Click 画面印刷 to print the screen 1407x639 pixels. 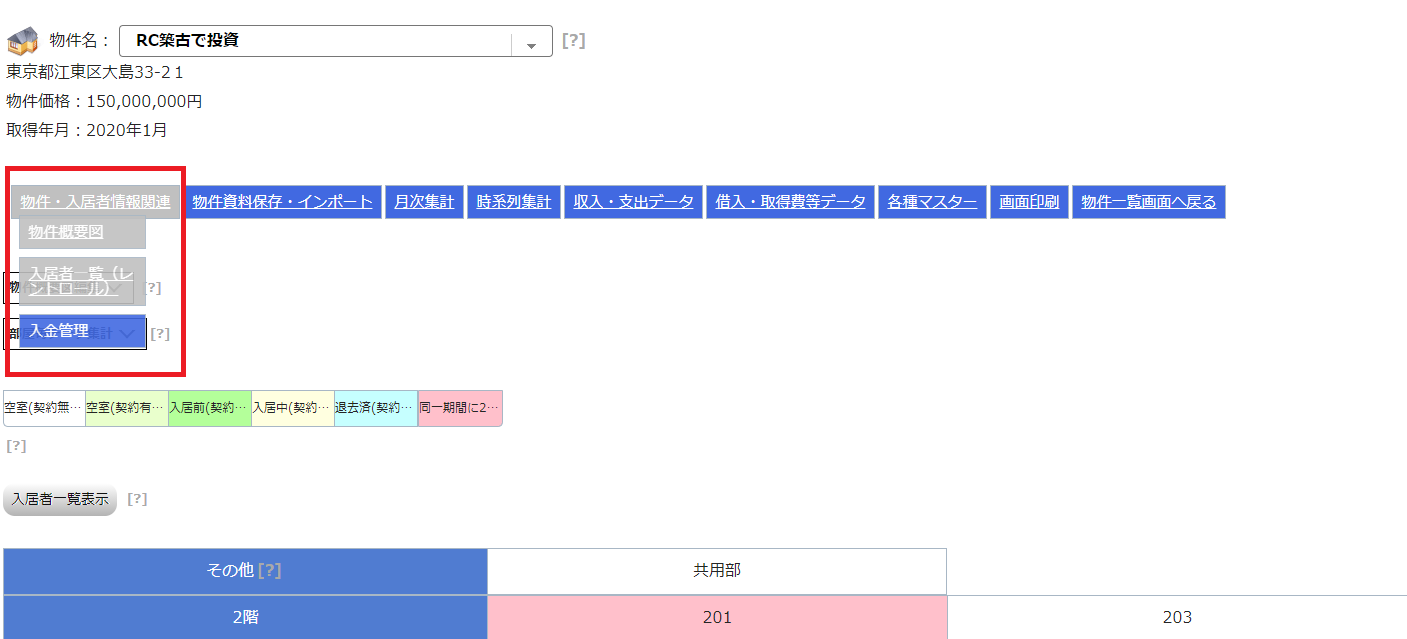[1029, 202]
